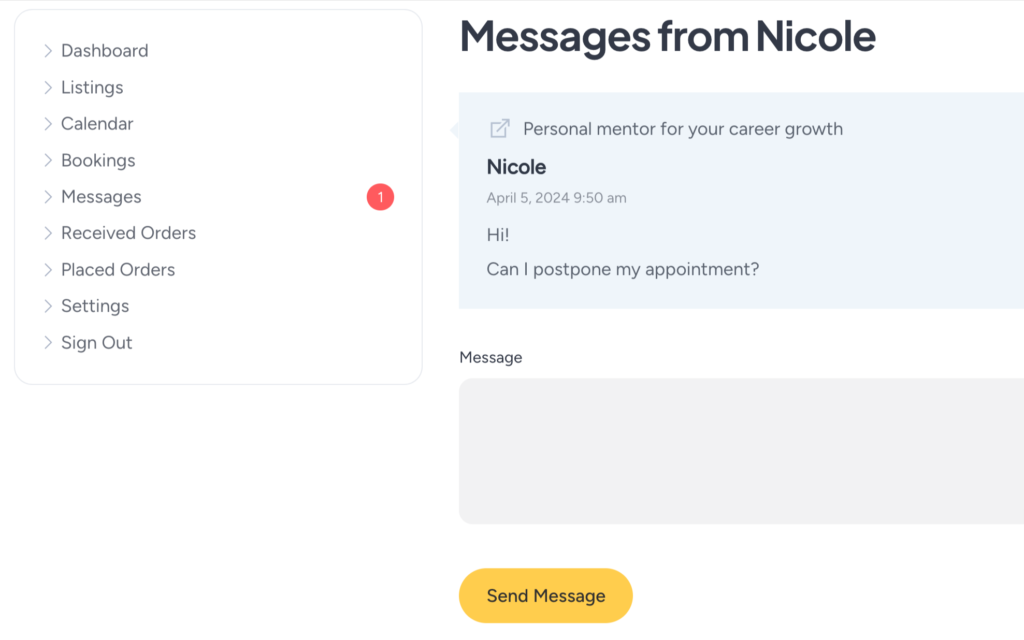Click Nicole's name above the message

(x=516, y=167)
